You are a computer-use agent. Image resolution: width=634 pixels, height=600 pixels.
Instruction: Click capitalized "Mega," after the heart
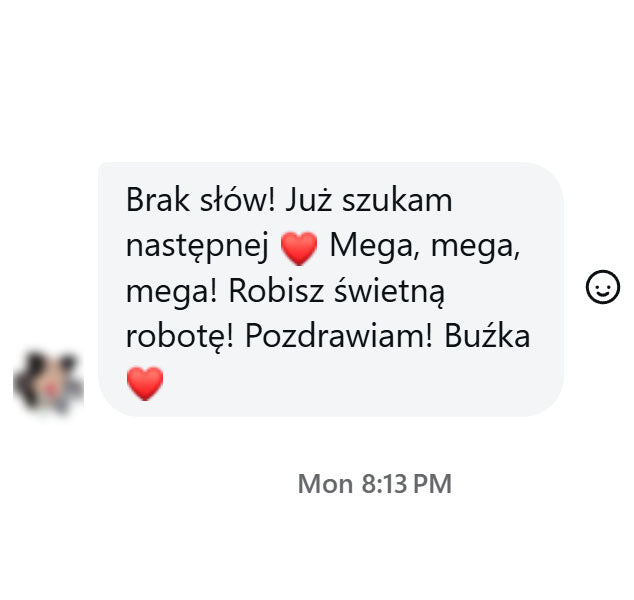coord(376,247)
